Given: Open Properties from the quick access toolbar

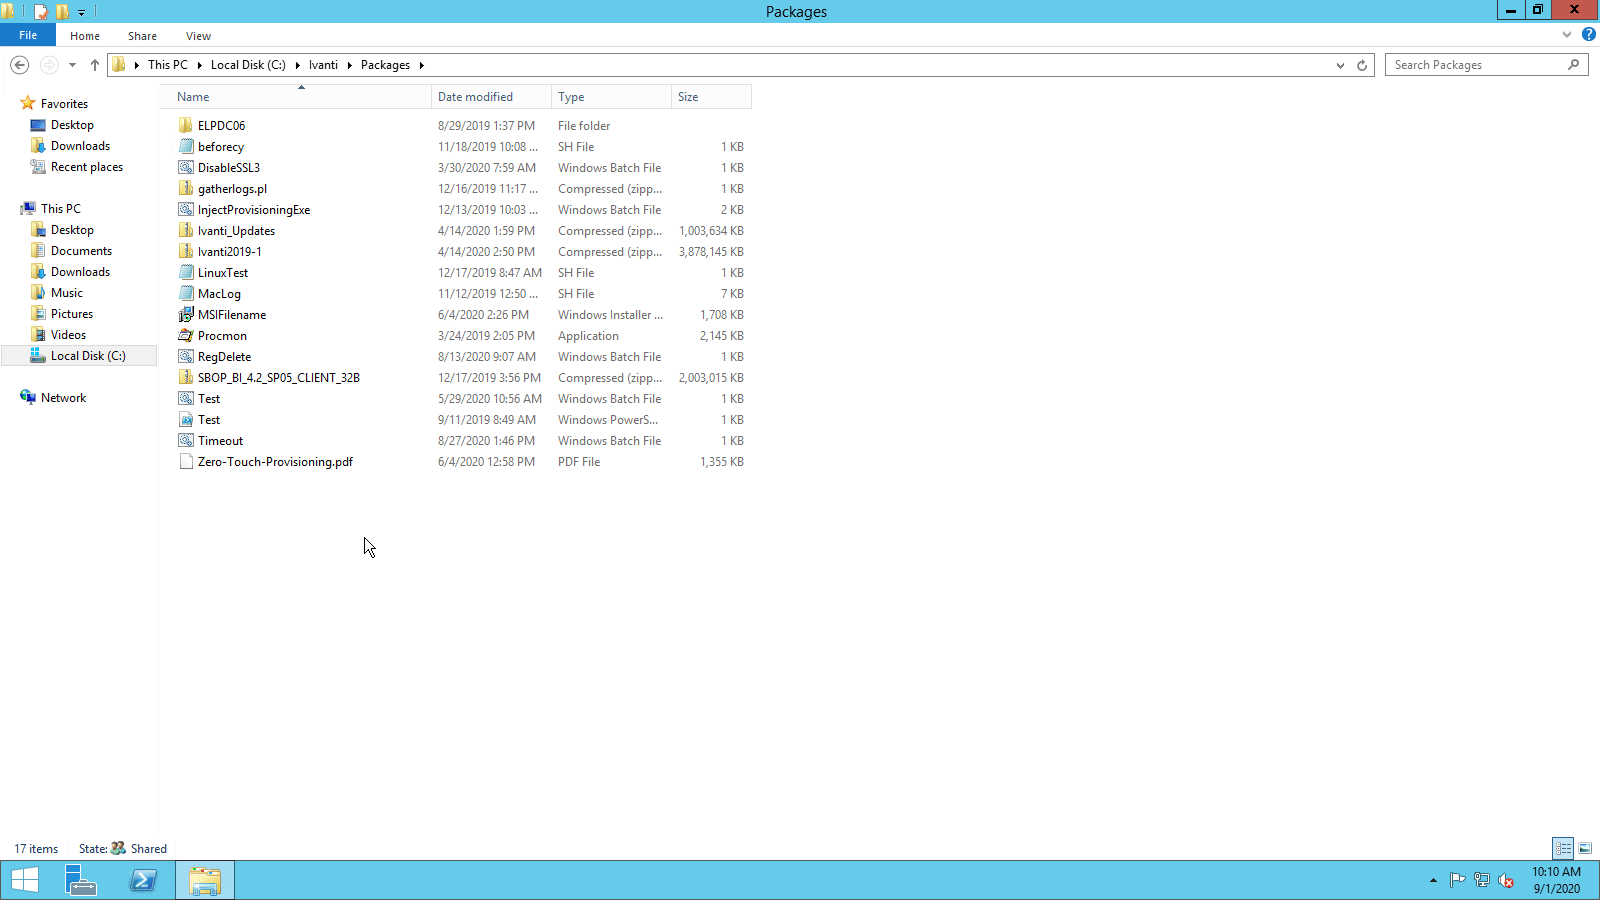Looking at the screenshot, I should 40,11.
